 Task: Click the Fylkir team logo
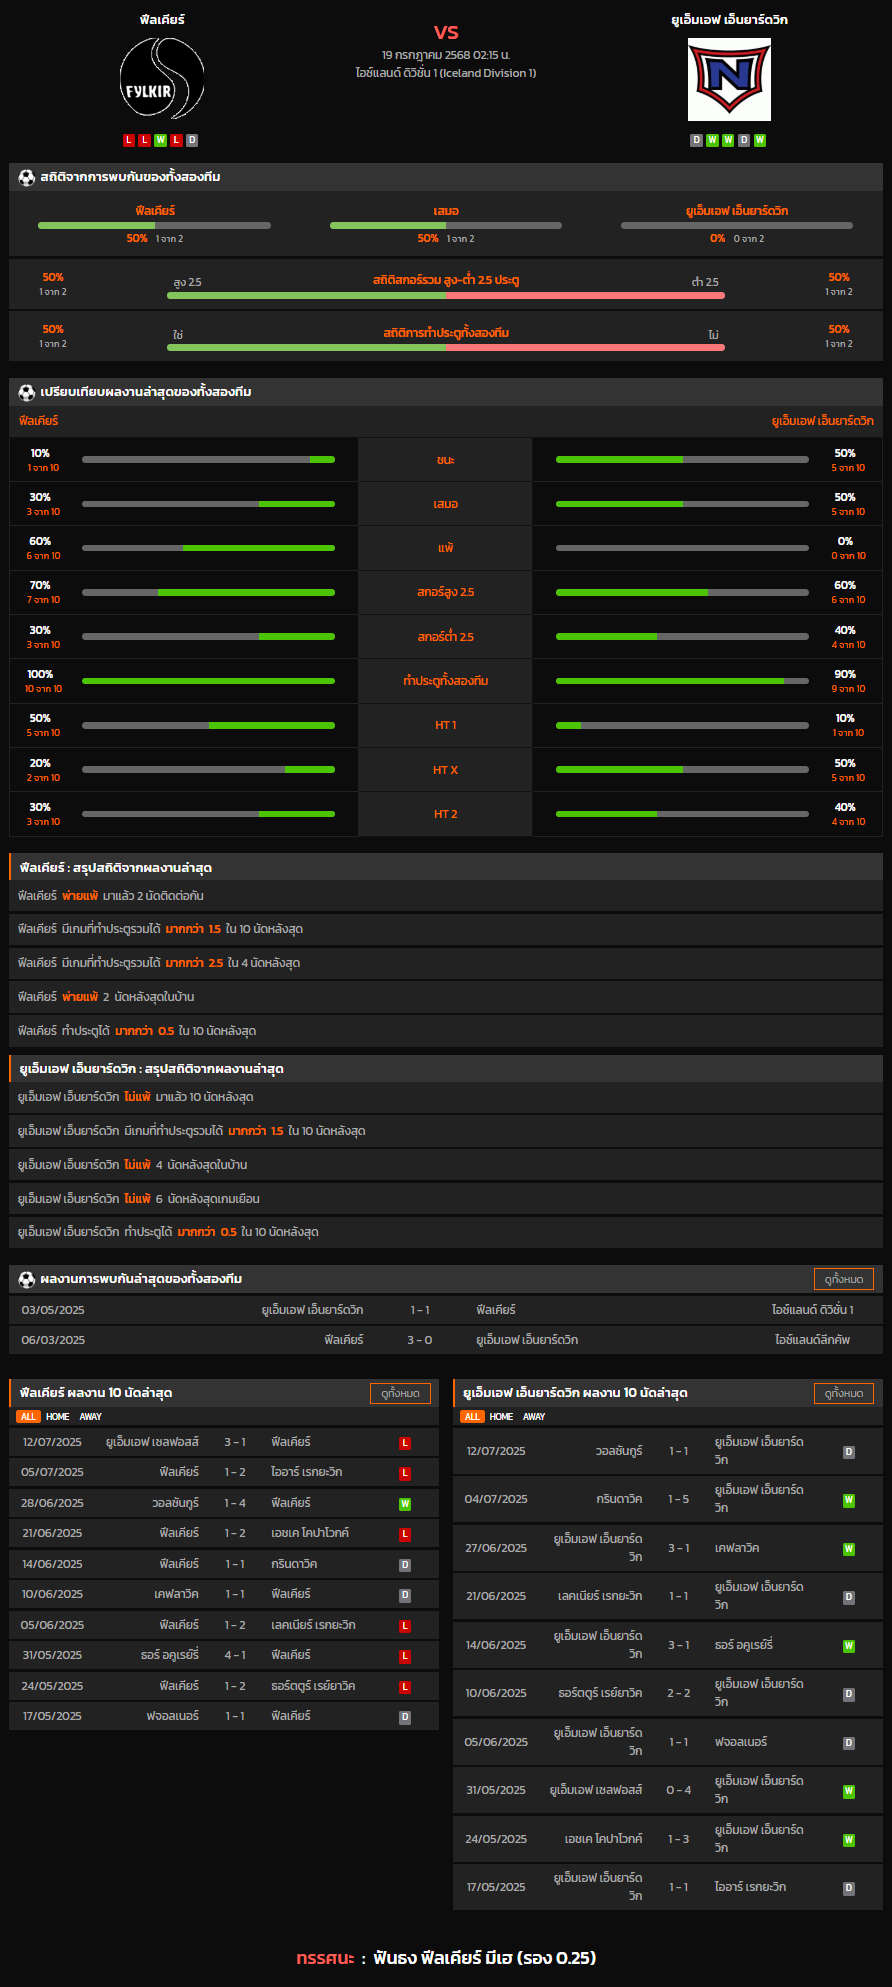(x=162, y=79)
